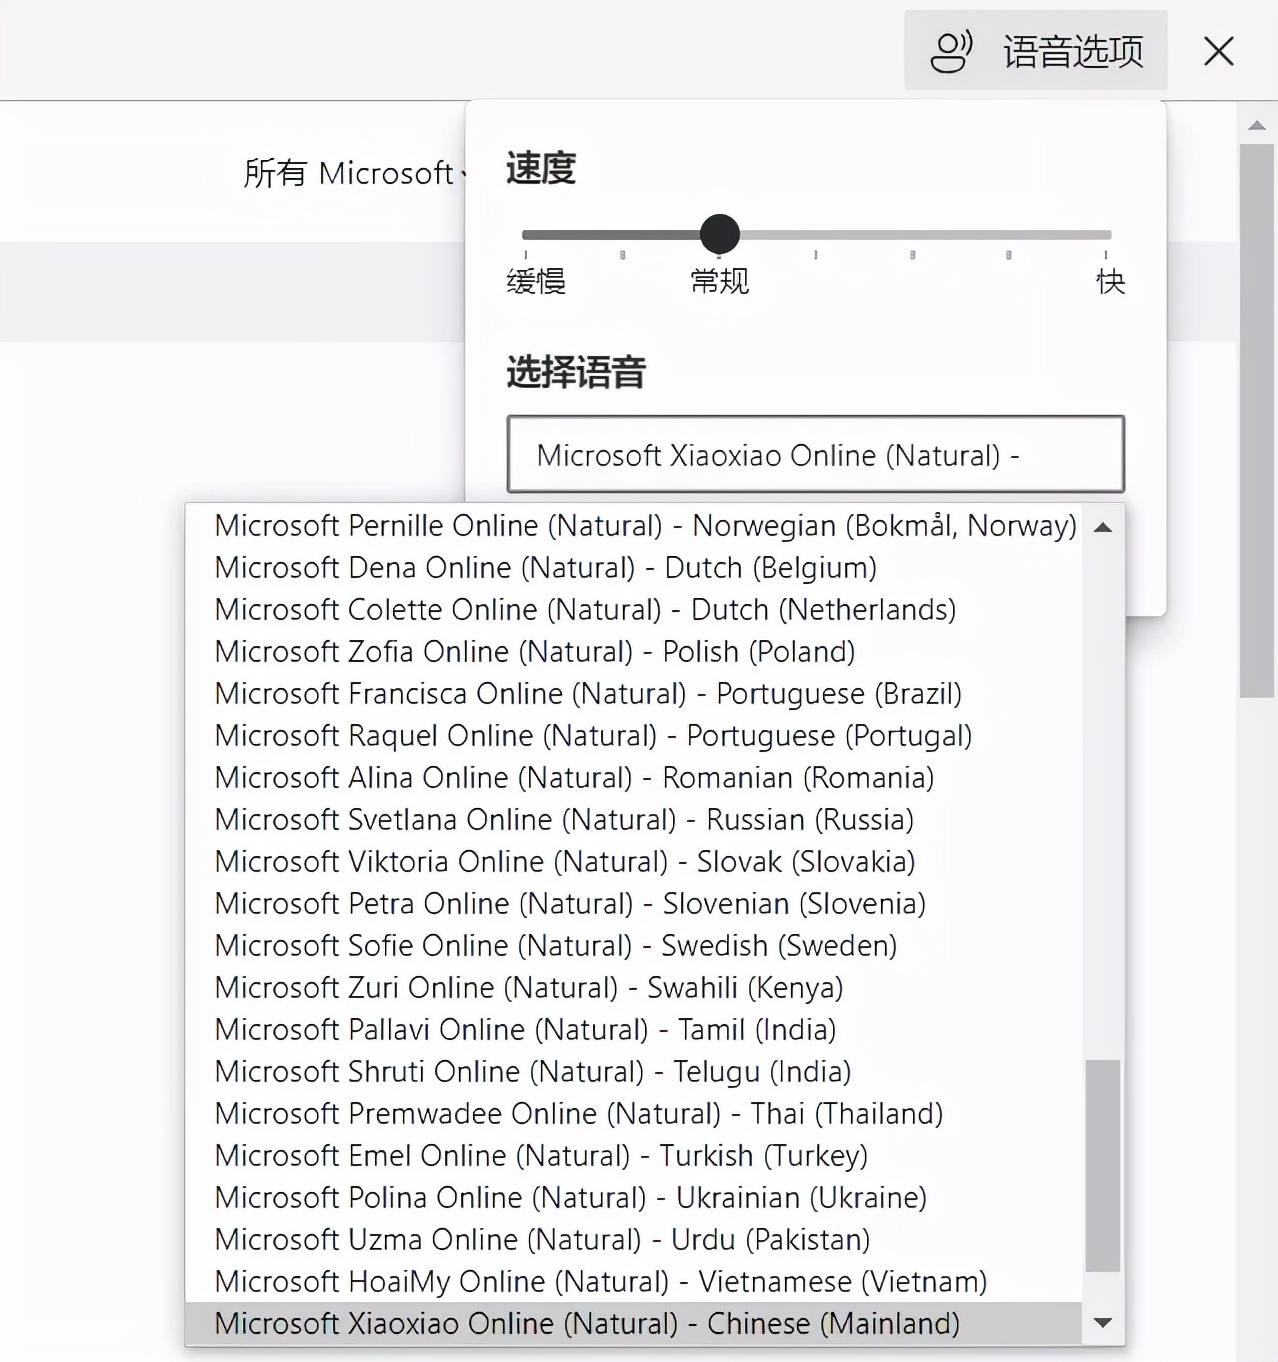
Task: Select Microsoft HoaiMy Online Vietnamese voice
Action: click(600, 1281)
